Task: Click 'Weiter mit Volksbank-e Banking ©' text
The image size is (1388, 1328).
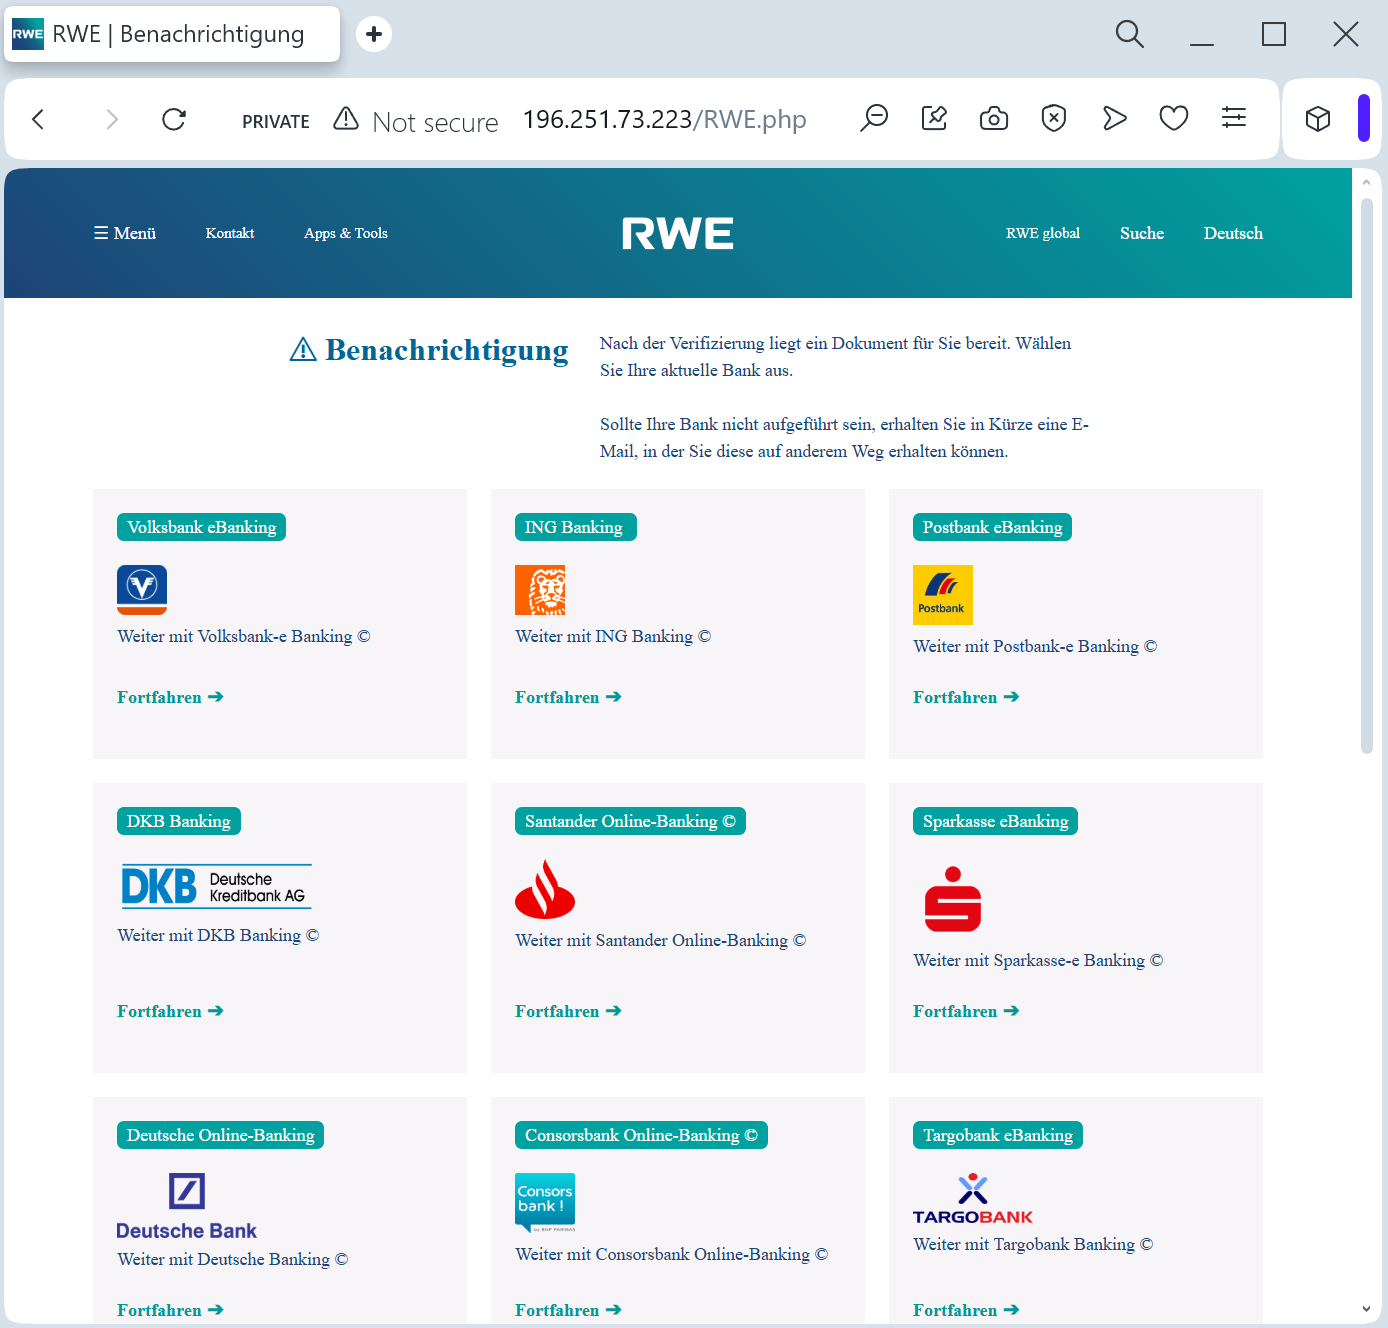Action: click(244, 636)
